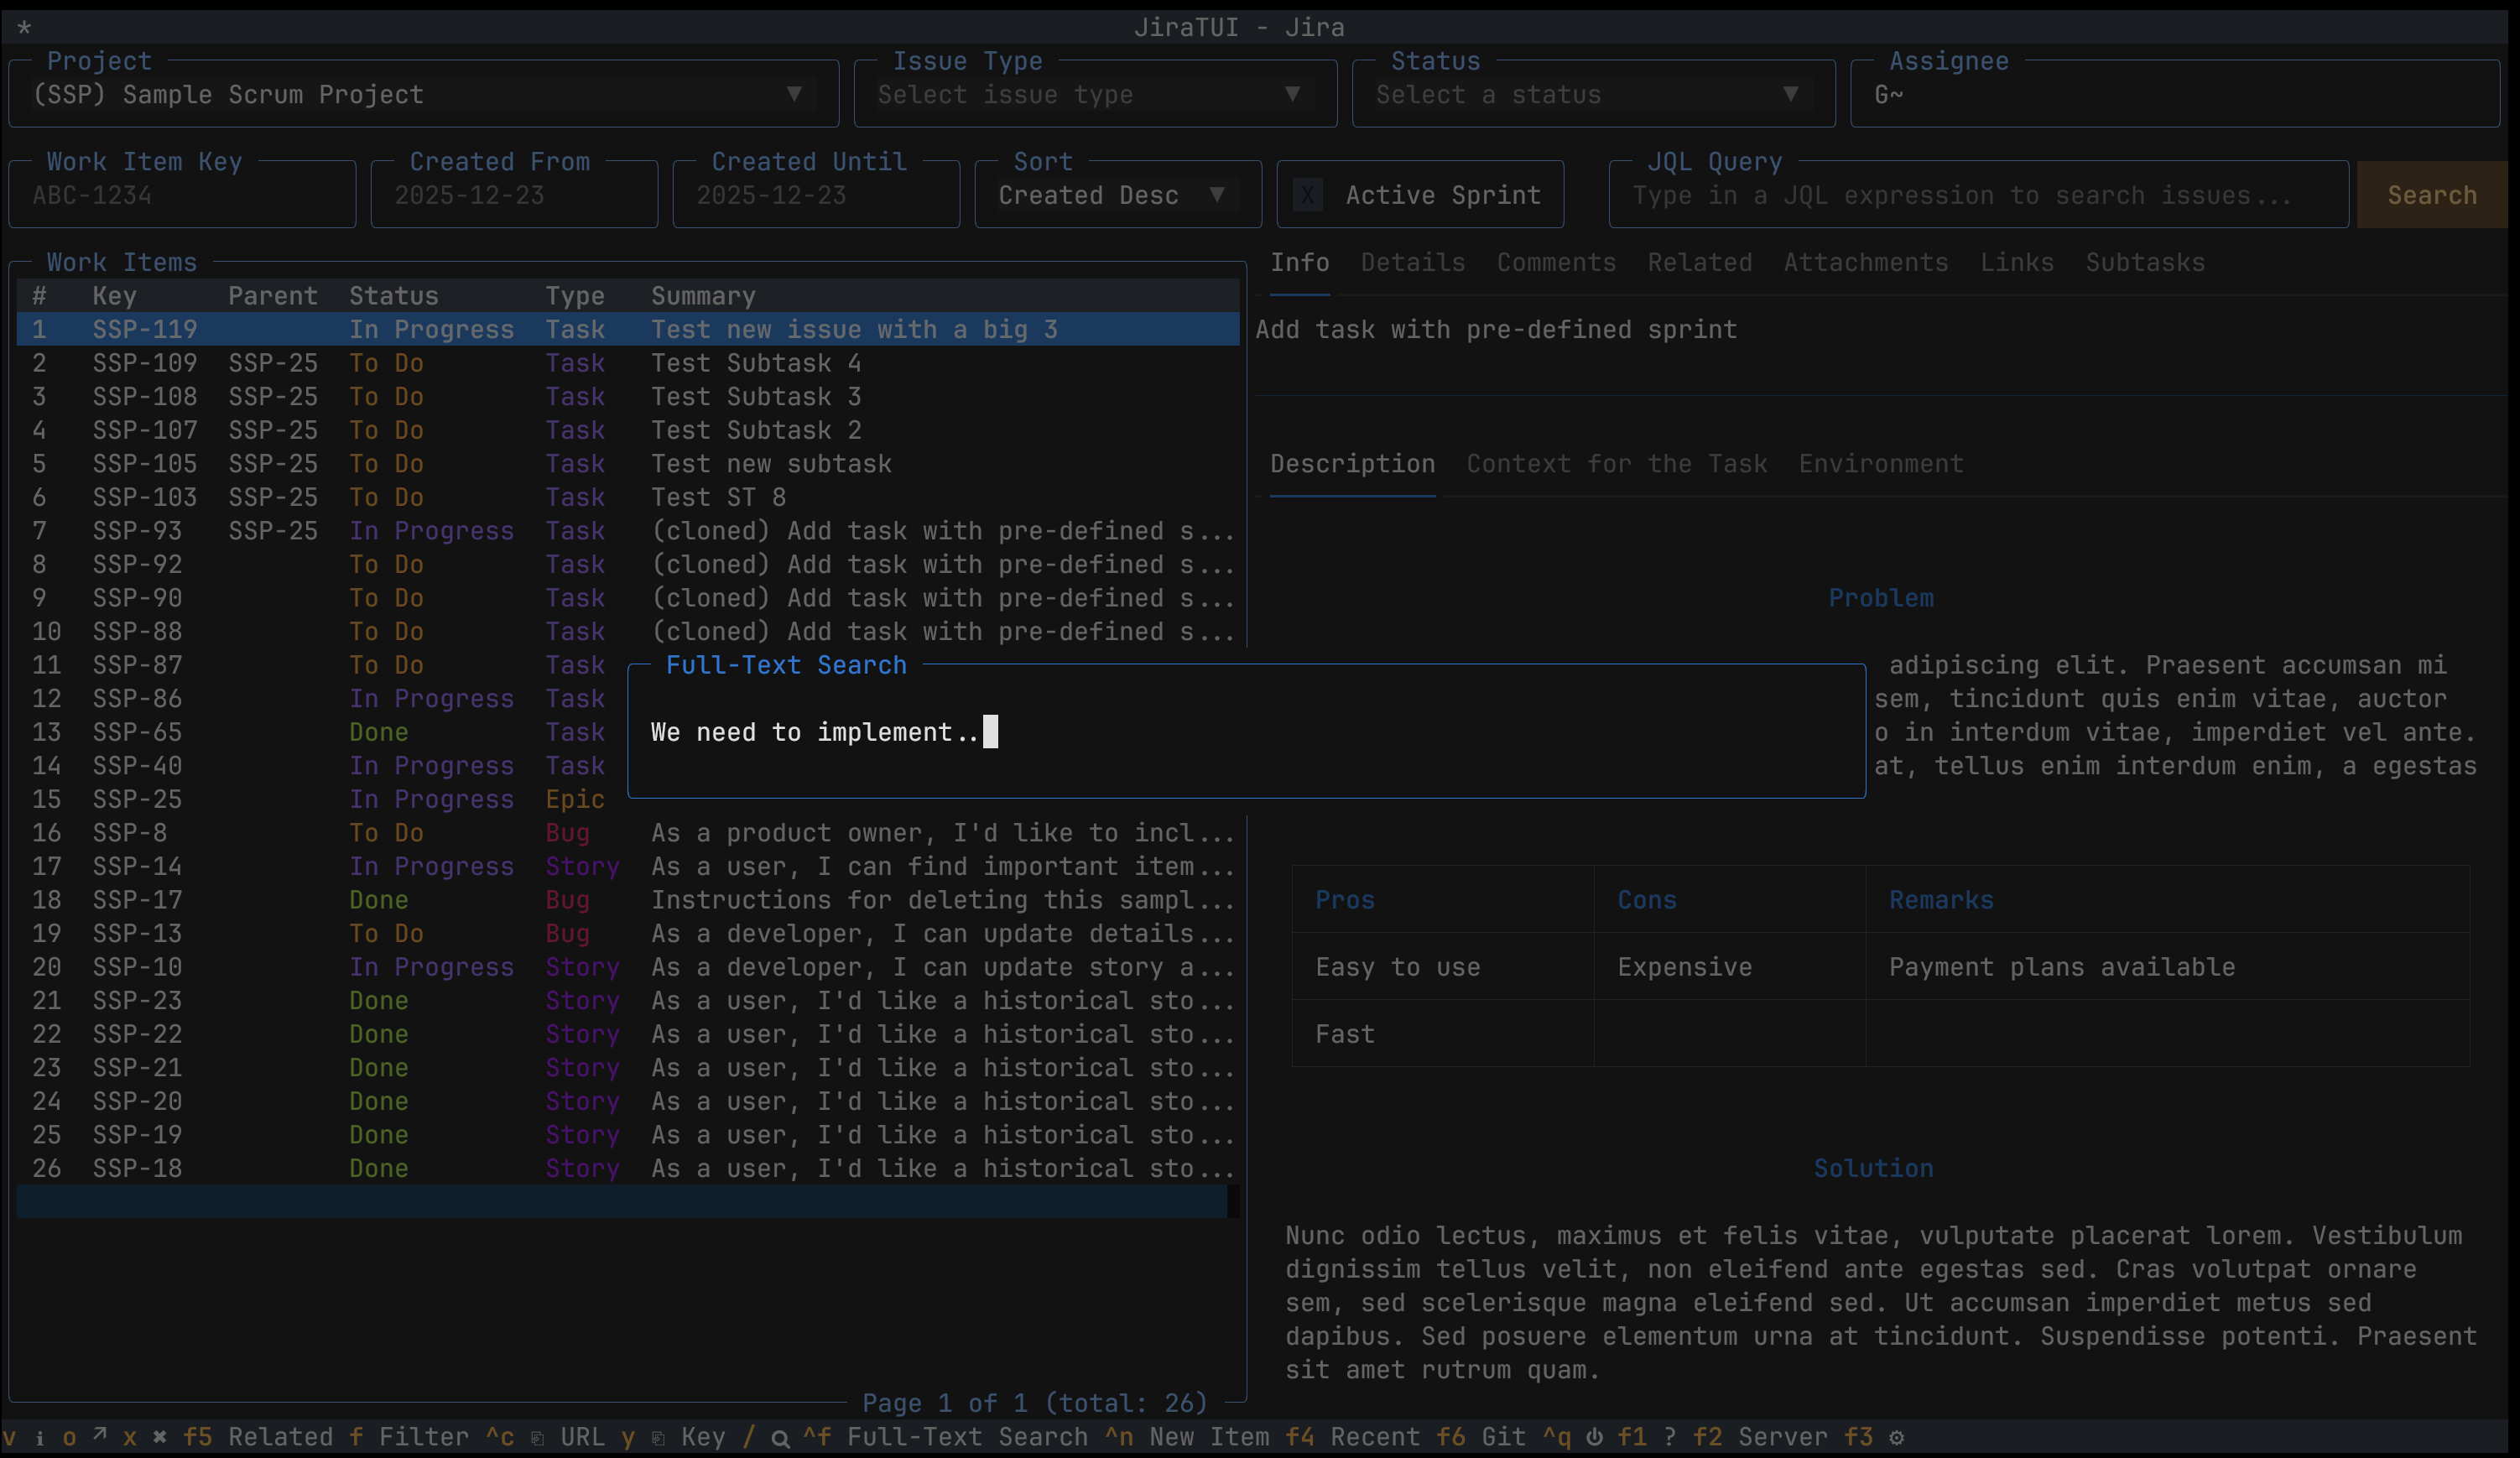Select row SSP-93 in work items
The height and width of the screenshot is (1458, 2520).
(628, 531)
